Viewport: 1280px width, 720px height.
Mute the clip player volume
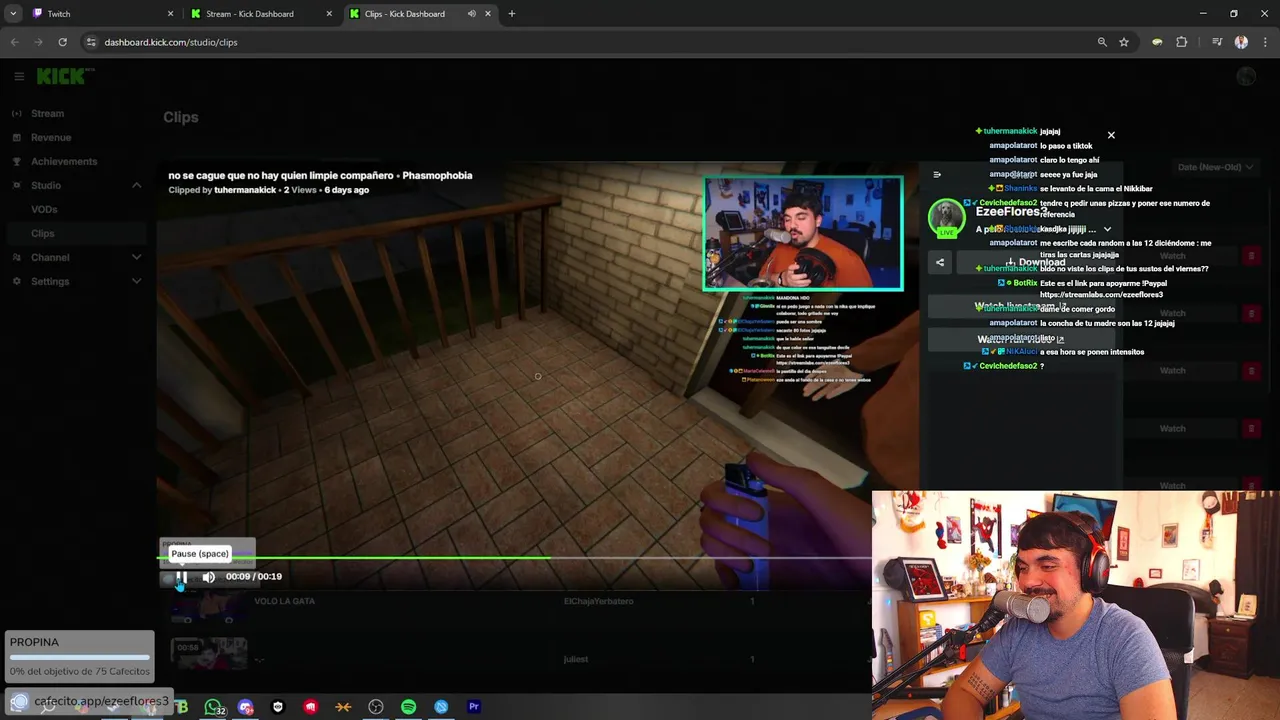[x=208, y=577]
